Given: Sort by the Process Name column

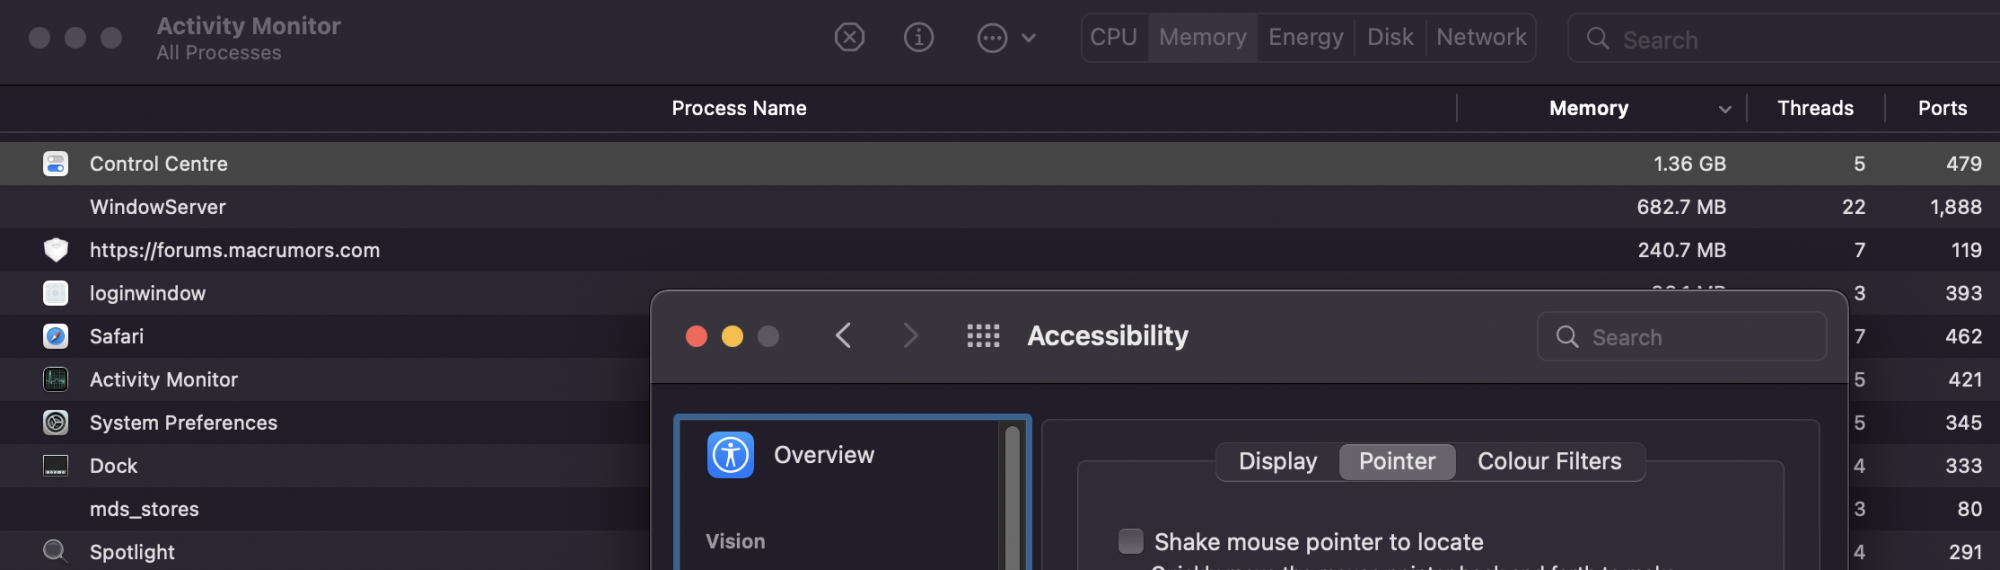Looking at the screenshot, I should coord(738,108).
